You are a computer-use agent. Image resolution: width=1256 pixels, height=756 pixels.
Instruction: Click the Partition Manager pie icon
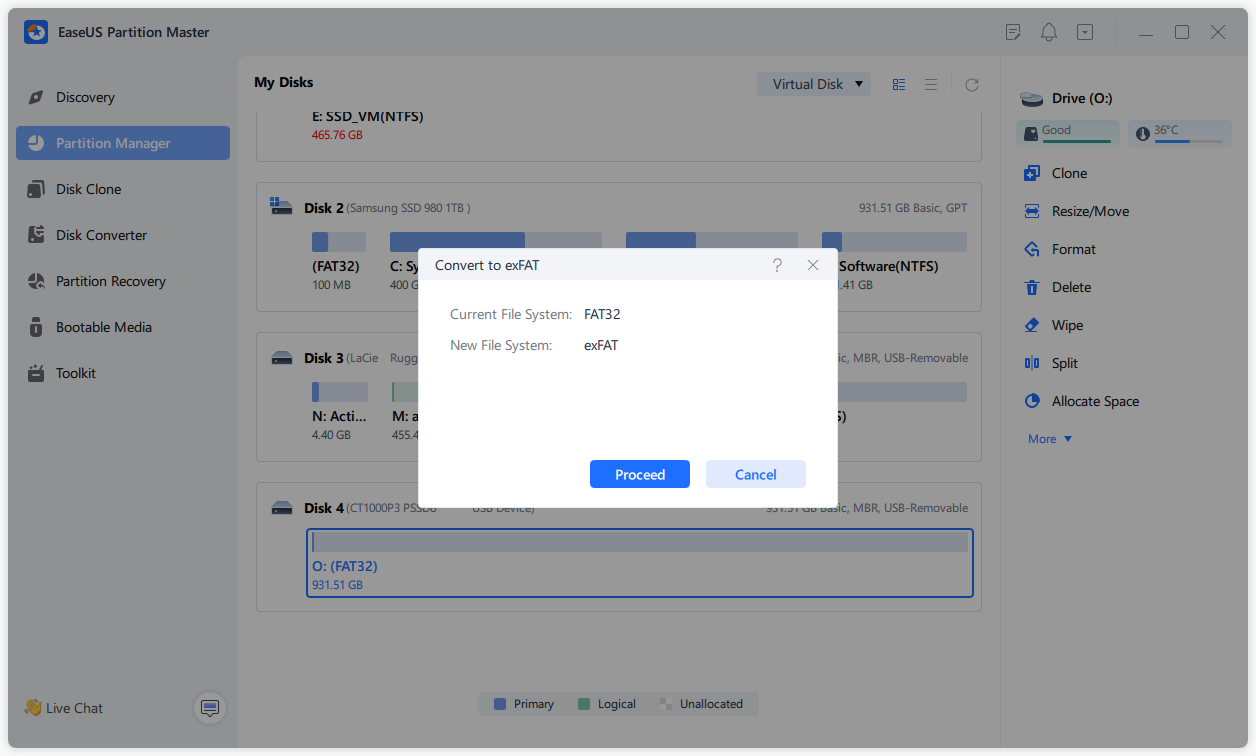[x=37, y=143]
